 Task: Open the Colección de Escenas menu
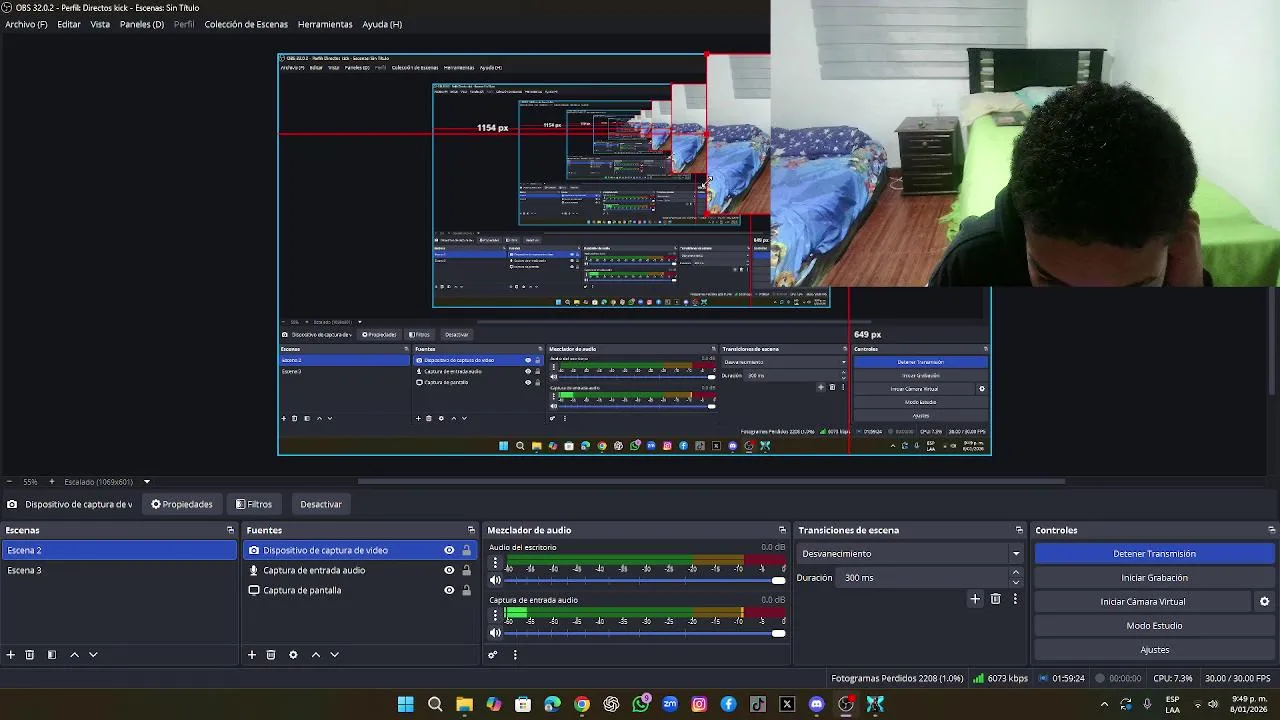click(x=246, y=24)
